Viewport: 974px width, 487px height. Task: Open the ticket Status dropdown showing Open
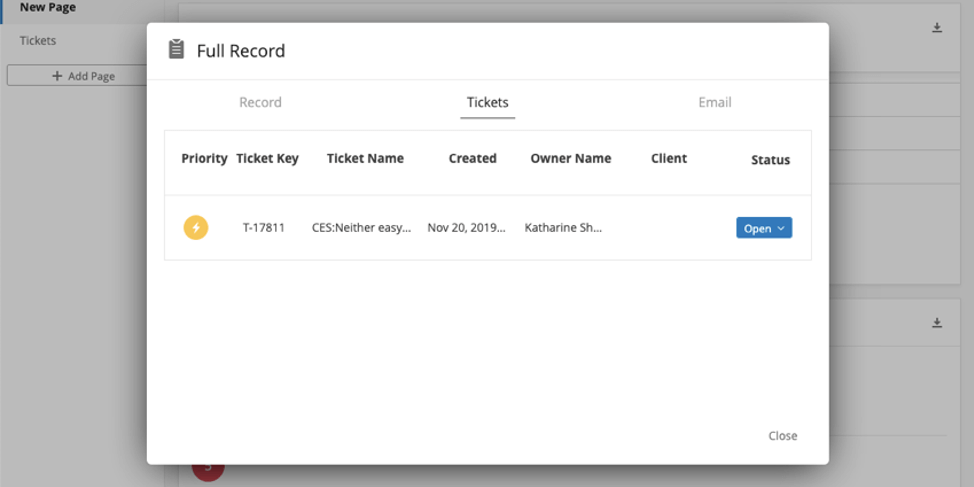coord(764,228)
